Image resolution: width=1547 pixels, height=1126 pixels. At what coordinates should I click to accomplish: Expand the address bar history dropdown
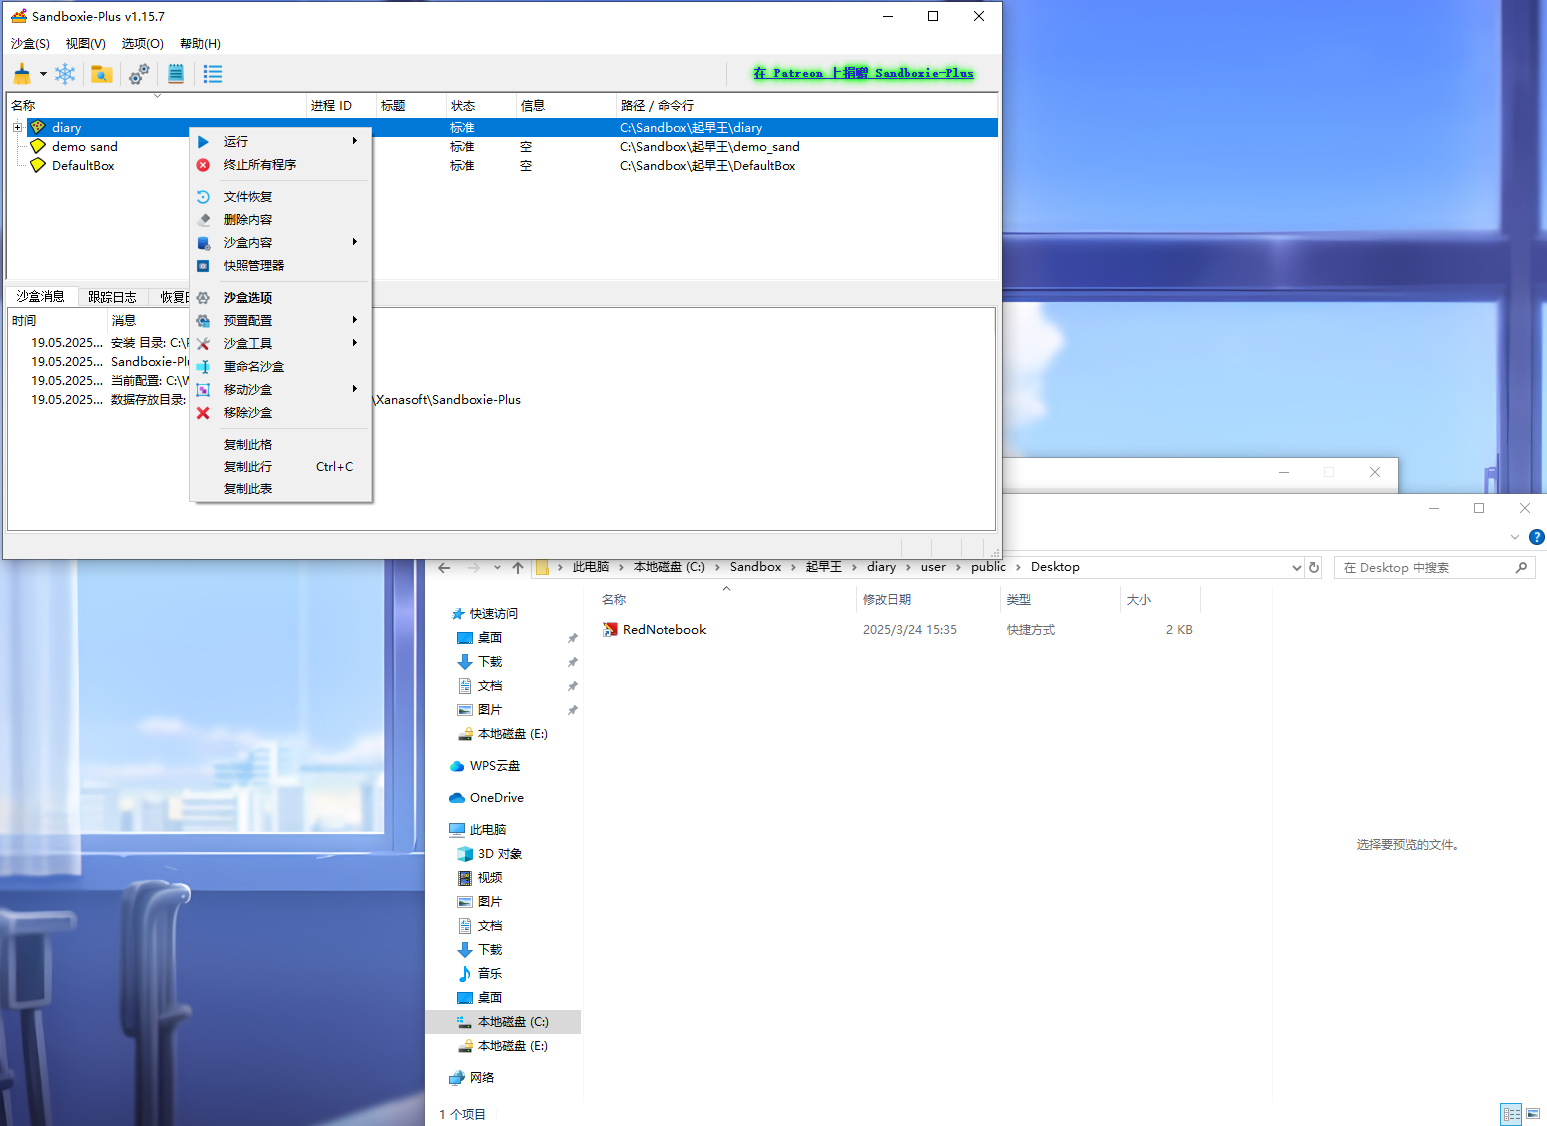[x=1297, y=568]
